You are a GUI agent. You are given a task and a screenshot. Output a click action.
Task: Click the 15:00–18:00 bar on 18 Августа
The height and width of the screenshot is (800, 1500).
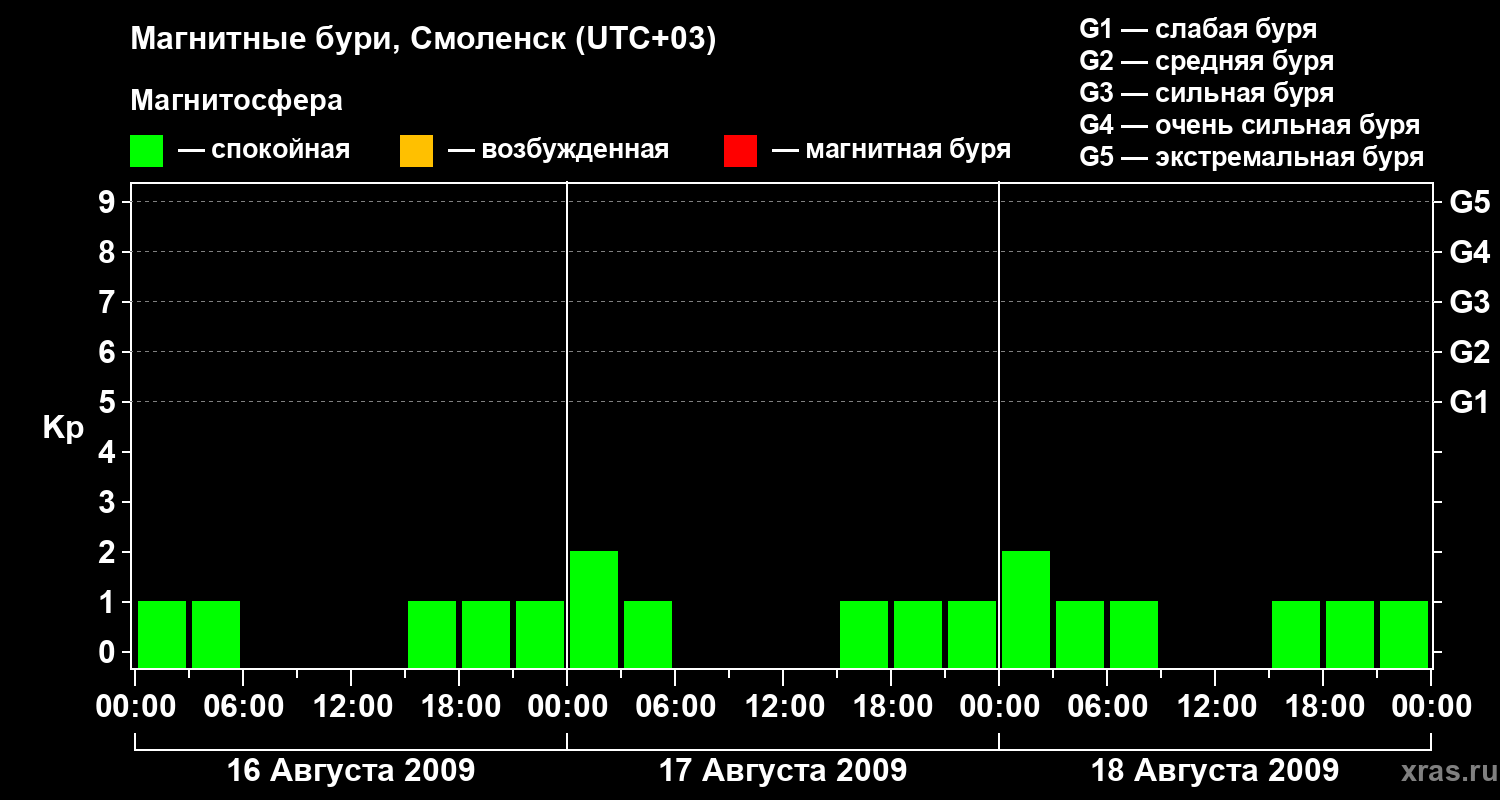tap(1296, 634)
